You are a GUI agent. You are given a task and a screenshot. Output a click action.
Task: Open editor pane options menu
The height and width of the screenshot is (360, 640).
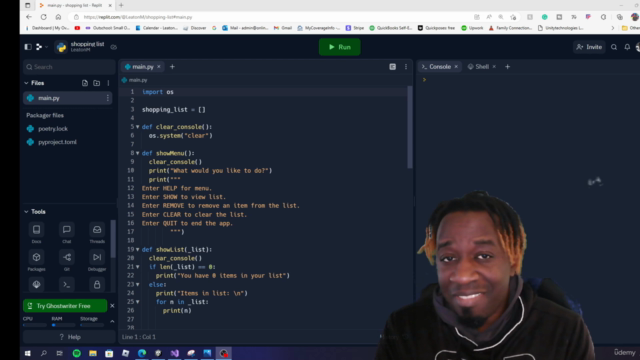click(x=406, y=67)
